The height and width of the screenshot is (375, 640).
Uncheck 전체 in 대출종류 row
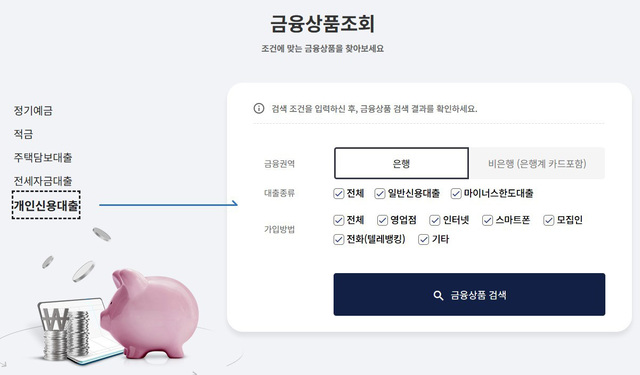[x=338, y=193]
